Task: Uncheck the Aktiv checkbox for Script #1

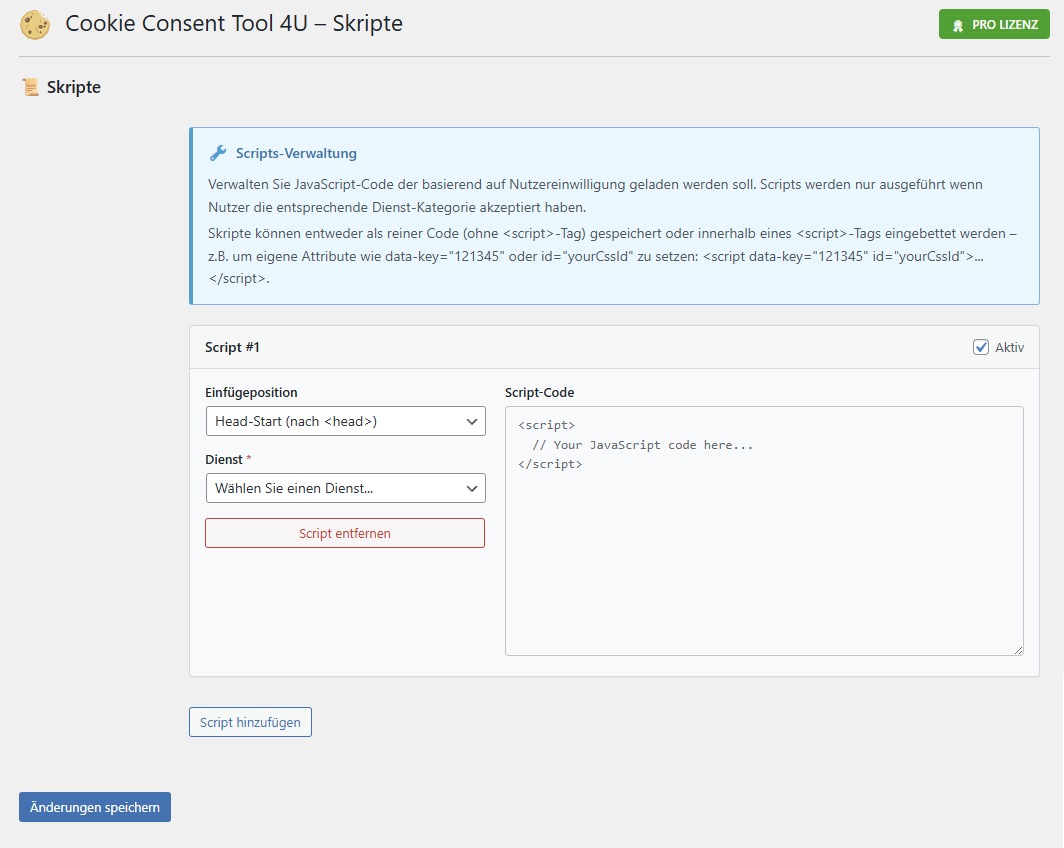Action: pos(979,347)
